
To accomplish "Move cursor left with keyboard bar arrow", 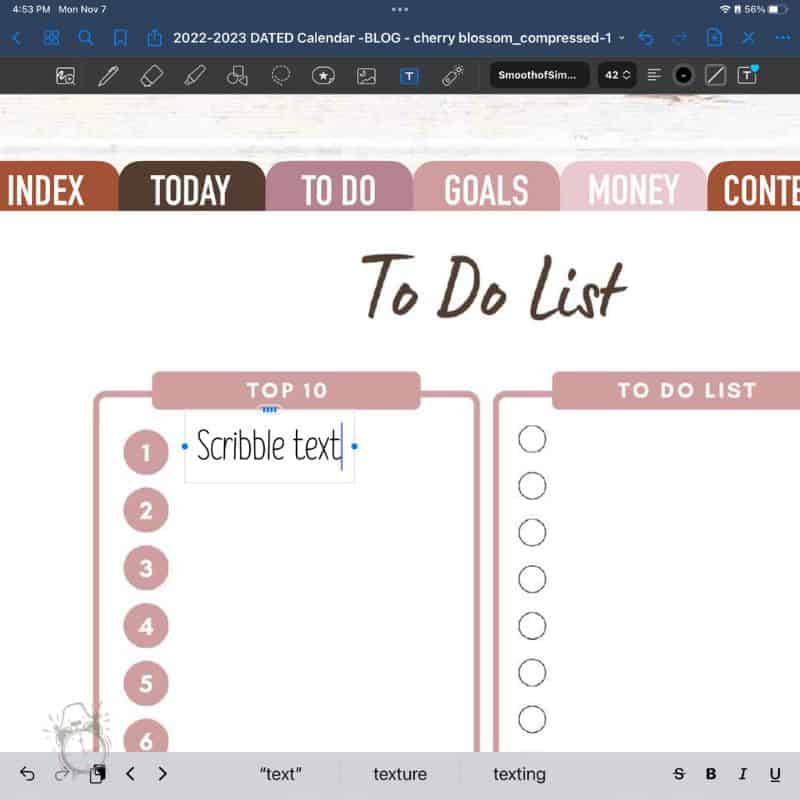I will [131, 774].
